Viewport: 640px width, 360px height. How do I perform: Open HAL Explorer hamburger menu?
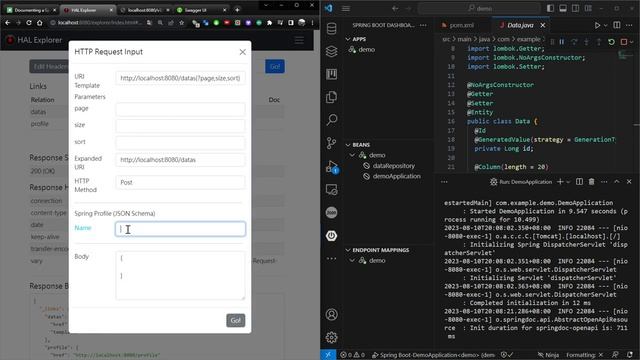(x=299, y=40)
